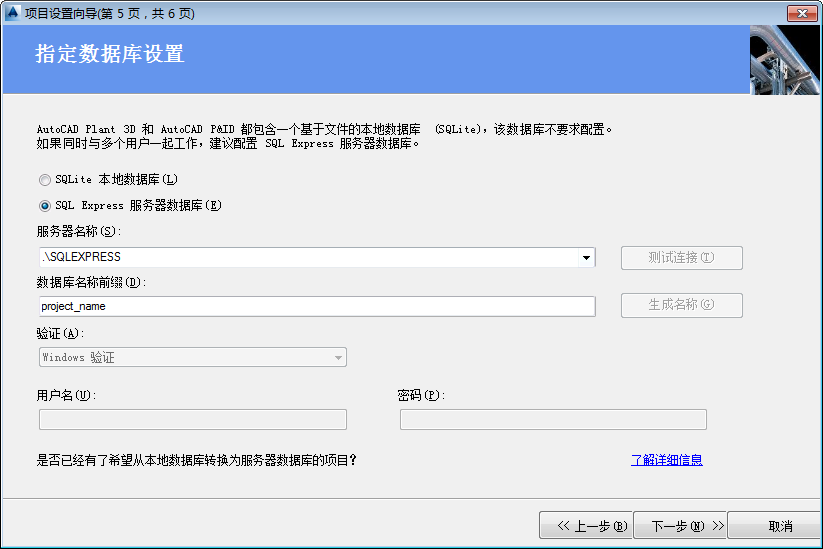Viewport: 823px width, 549px height.
Task: Click the 指定数据库设置 heading text
Action: coord(110,54)
